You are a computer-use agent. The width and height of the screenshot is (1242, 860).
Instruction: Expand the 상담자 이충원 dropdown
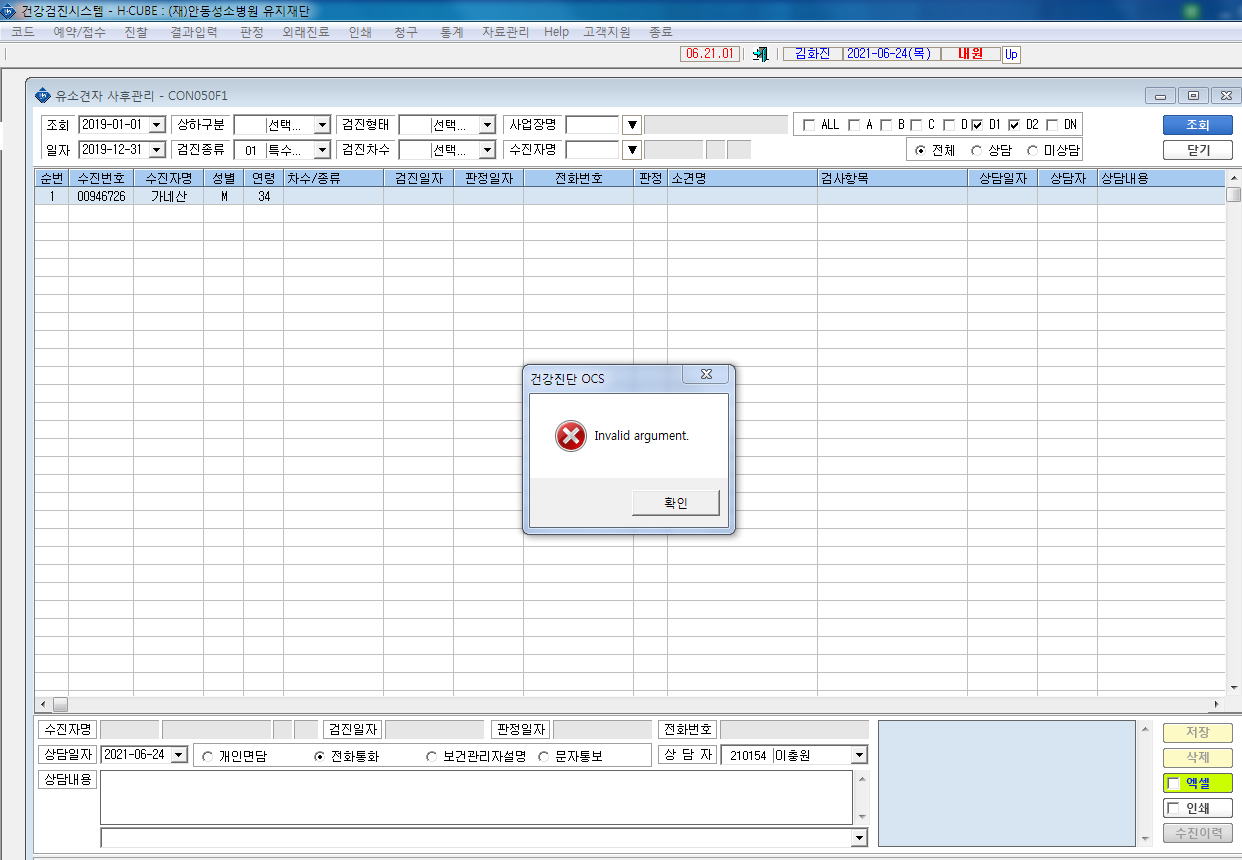click(859, 755)
